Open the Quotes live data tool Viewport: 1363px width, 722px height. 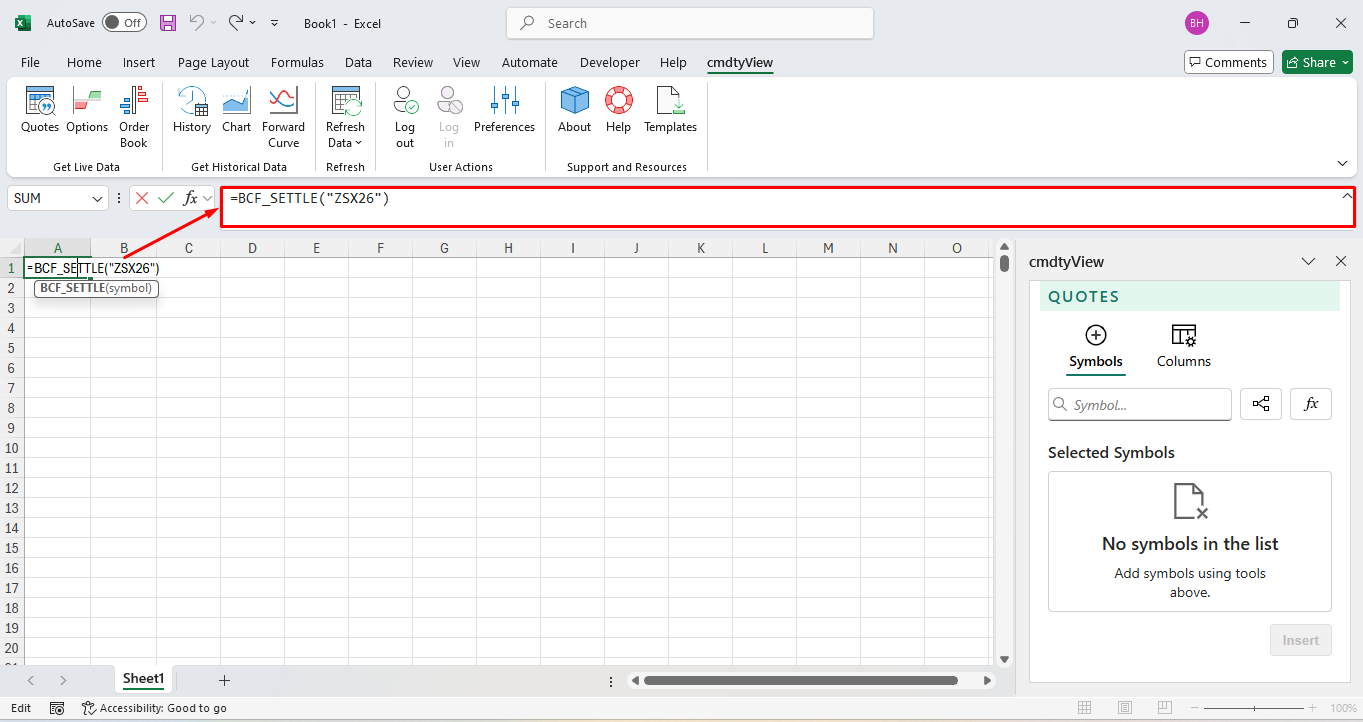(x=40, y=110)
